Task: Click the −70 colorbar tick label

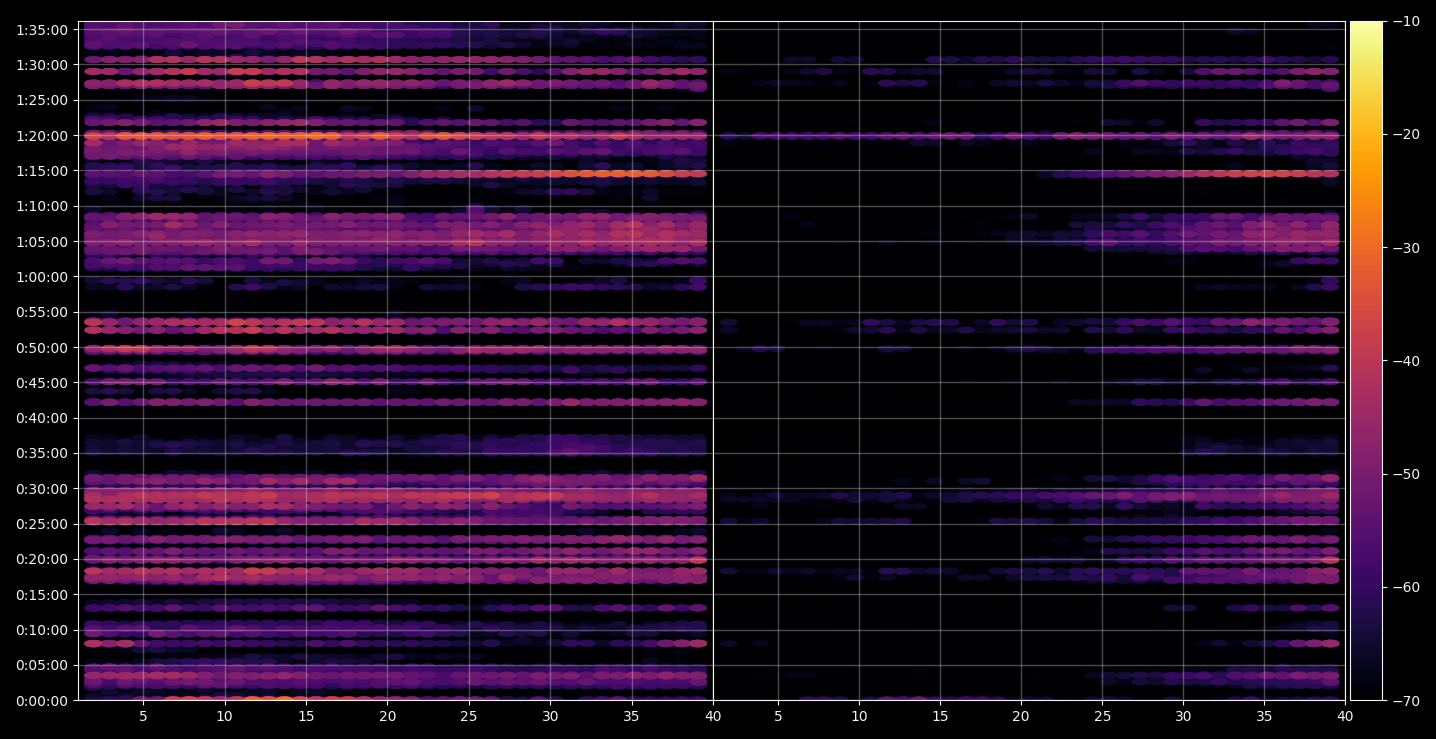Action: tap(1404, 700)
